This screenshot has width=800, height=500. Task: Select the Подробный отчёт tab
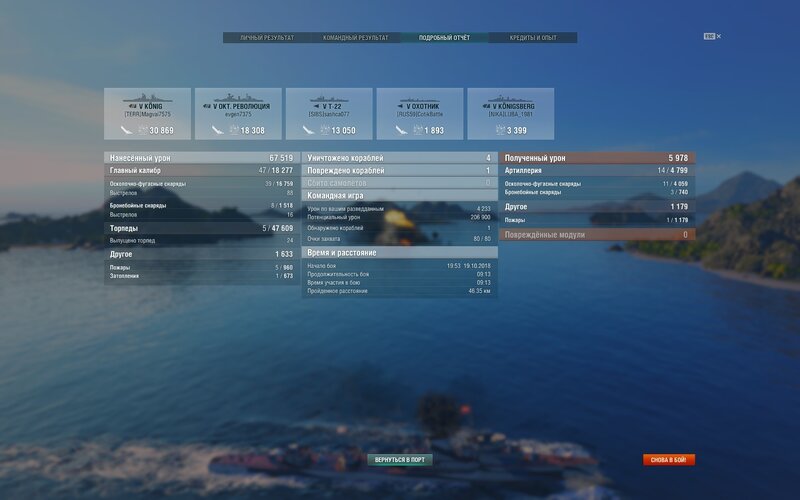[x=444, y=38]
